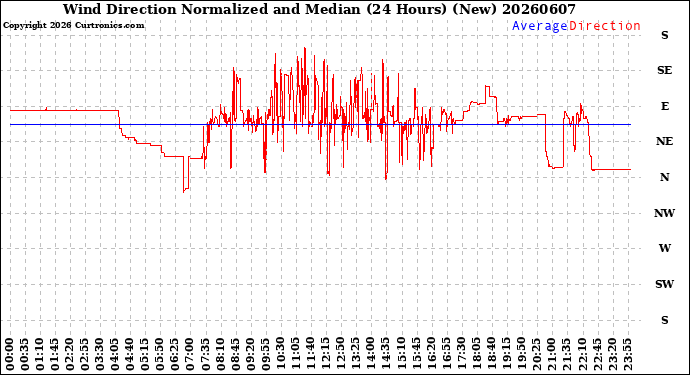Click the 09:55 time label
Image resolution: width=690 pixels, height=375 pixels.
[x=265, y=354]
